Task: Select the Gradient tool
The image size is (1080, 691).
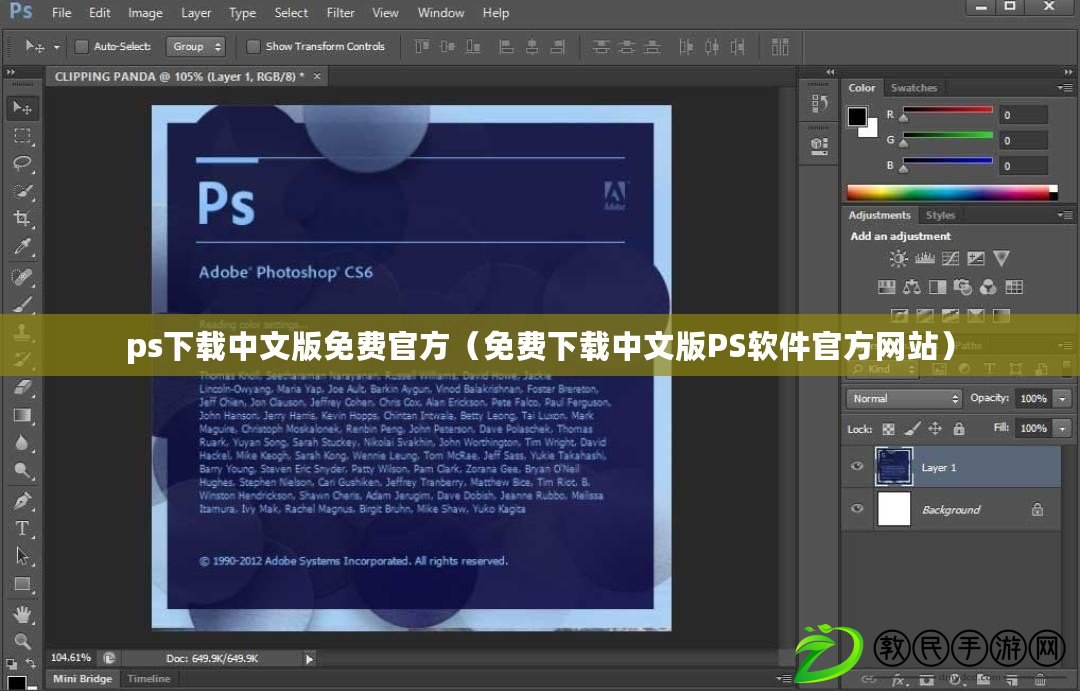Action: (22, 415)
